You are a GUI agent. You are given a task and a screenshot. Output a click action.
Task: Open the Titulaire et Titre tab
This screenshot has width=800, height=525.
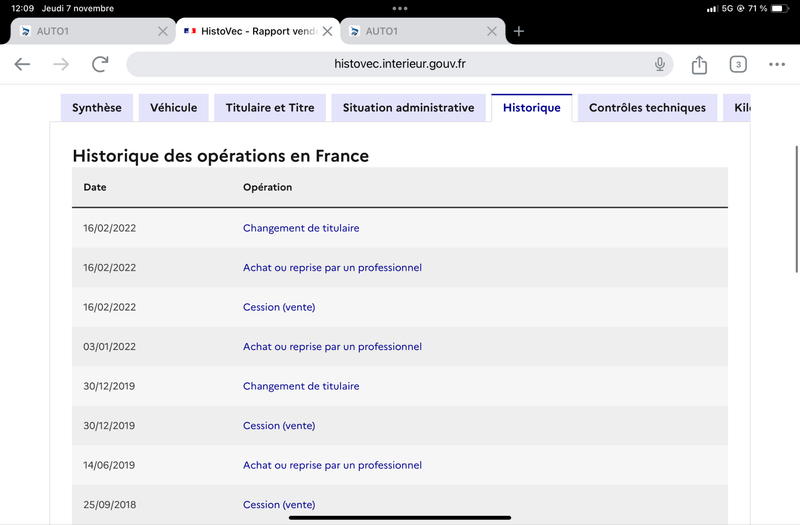(270, 108)
